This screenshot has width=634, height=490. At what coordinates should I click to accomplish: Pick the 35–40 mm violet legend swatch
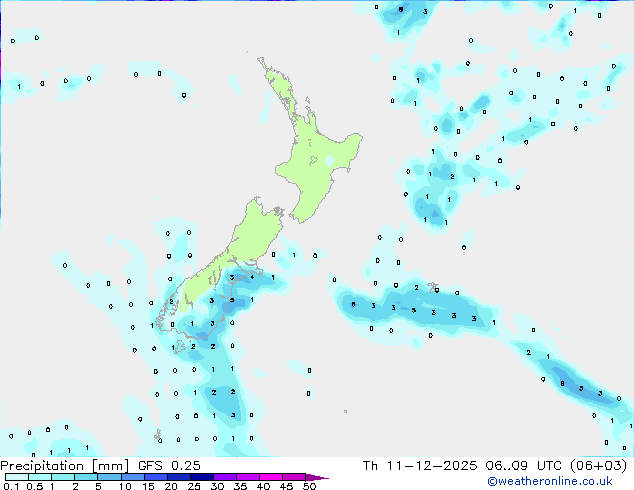pos(248,477)
